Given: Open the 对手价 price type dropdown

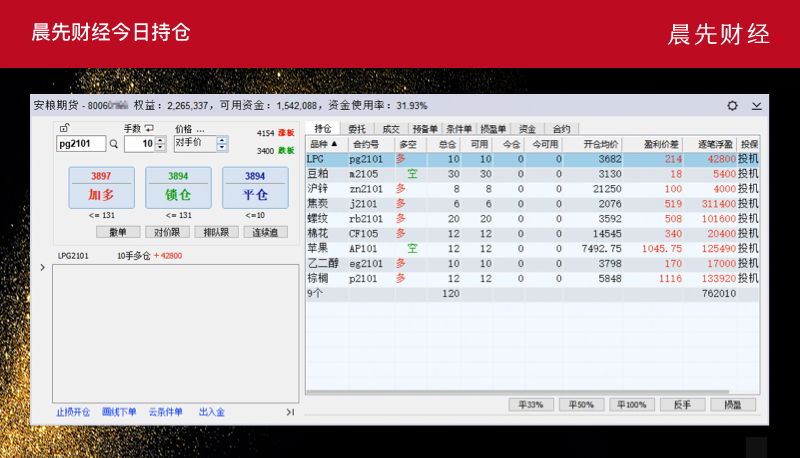Looking at the screenshot, I should (222, 144).
